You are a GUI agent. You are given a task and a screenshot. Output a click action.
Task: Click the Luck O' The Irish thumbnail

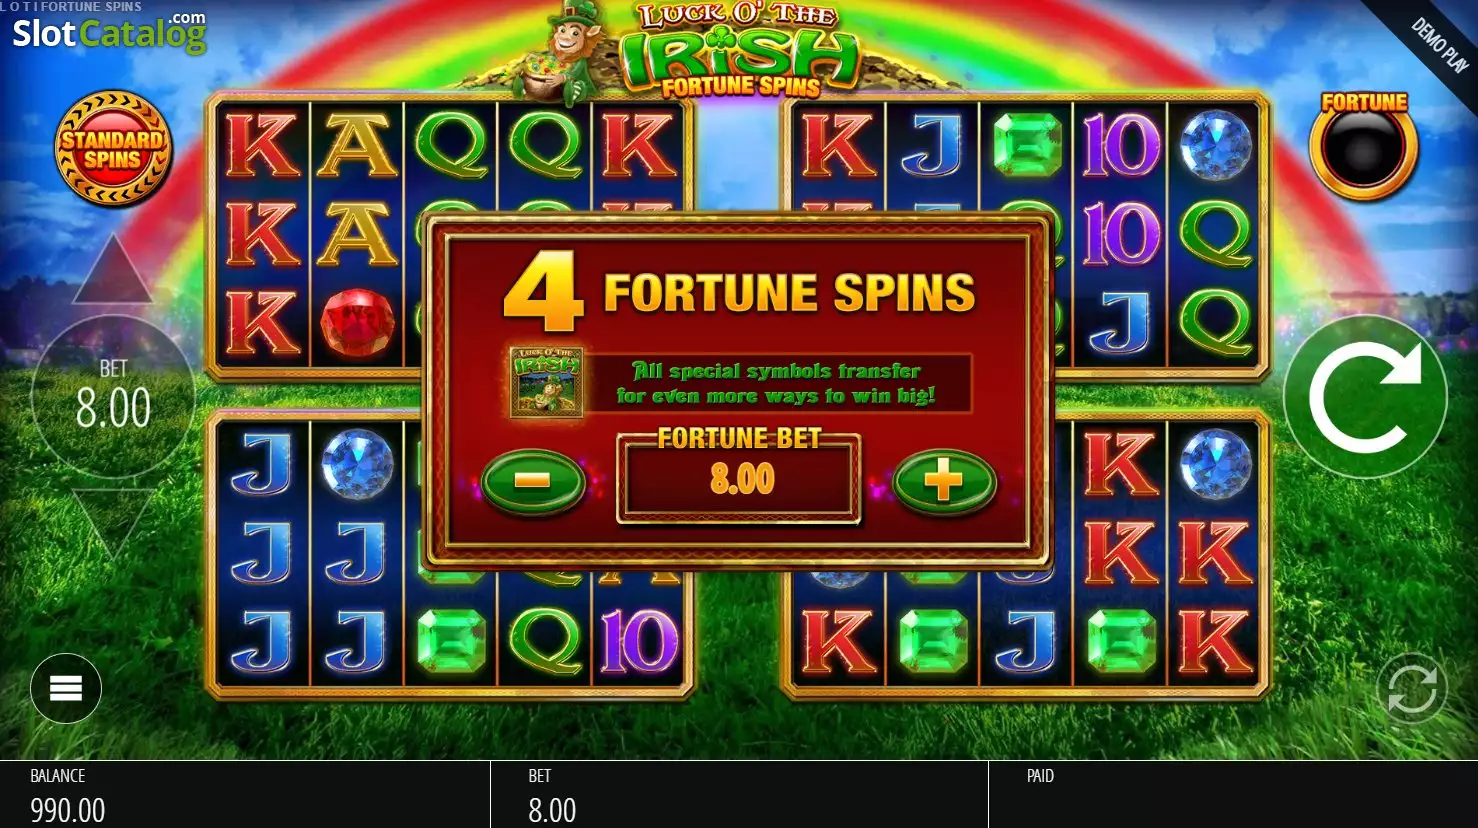pyautogui.click(x=546, y=382)
